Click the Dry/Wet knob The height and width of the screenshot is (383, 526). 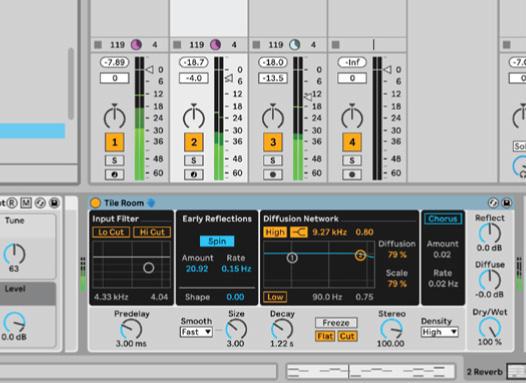490,327
